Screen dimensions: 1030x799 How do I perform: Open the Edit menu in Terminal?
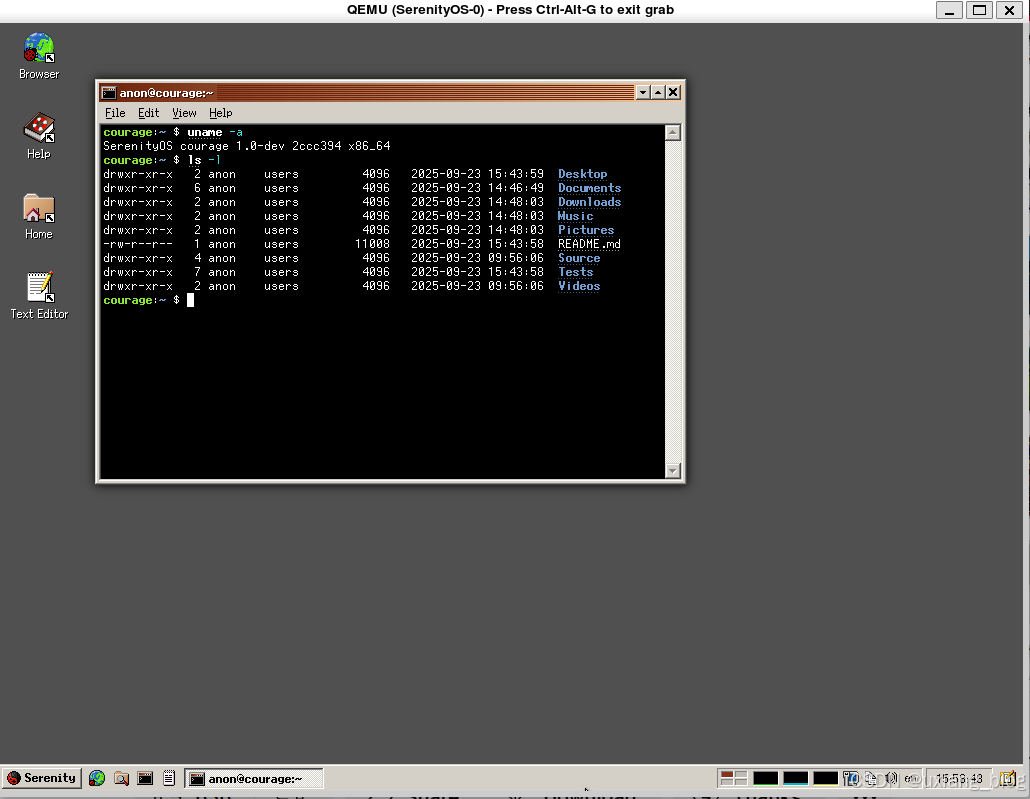pyautogui.click(x=148, y=113)
